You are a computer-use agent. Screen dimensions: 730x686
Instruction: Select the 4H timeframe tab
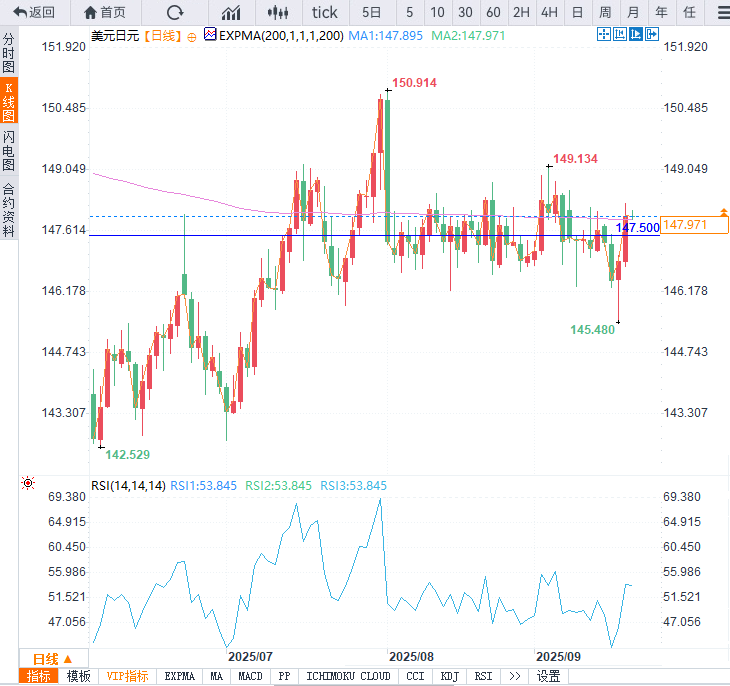(x=549, y=13)
